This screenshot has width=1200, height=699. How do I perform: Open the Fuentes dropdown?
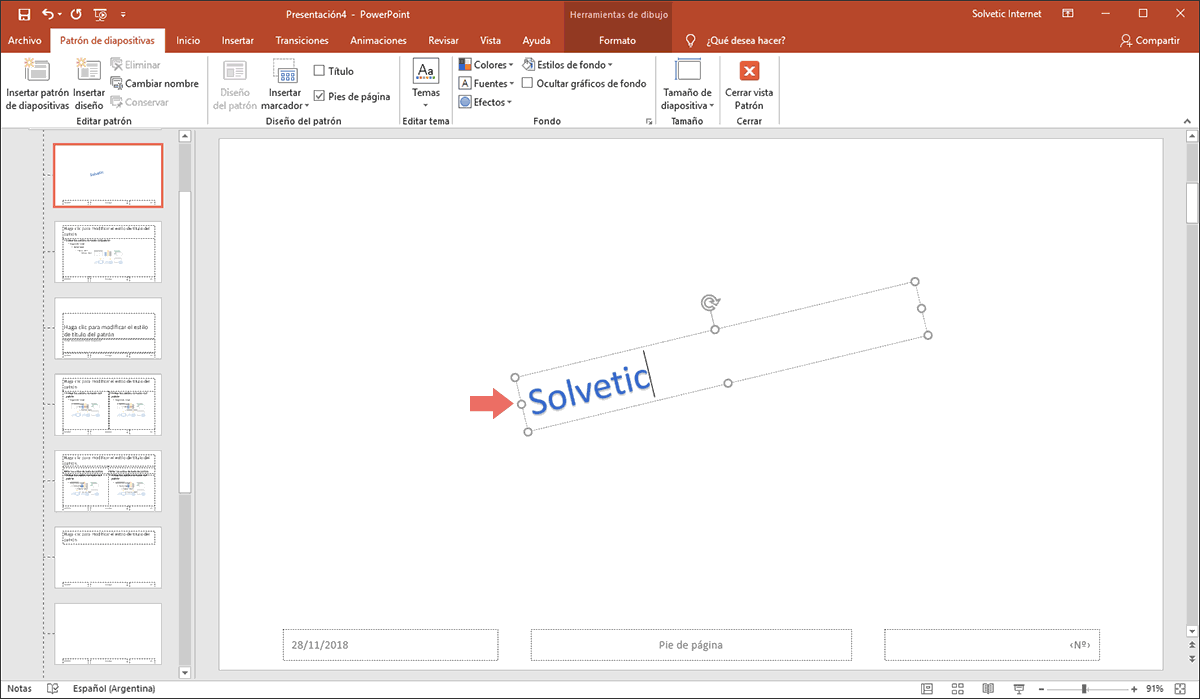pyautogui.click(x=486, y=83)
